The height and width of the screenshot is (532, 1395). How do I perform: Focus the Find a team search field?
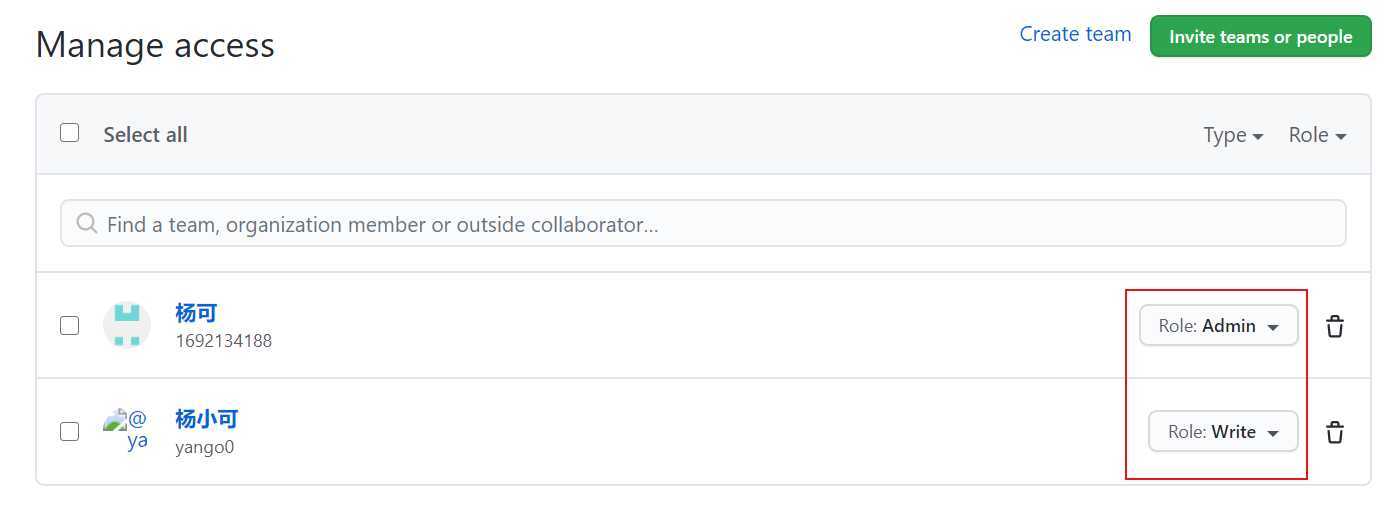click(703, 223)
